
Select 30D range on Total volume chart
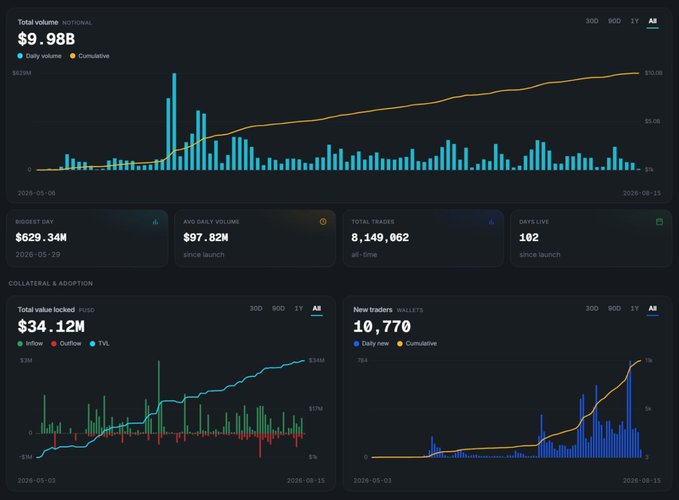592,21
